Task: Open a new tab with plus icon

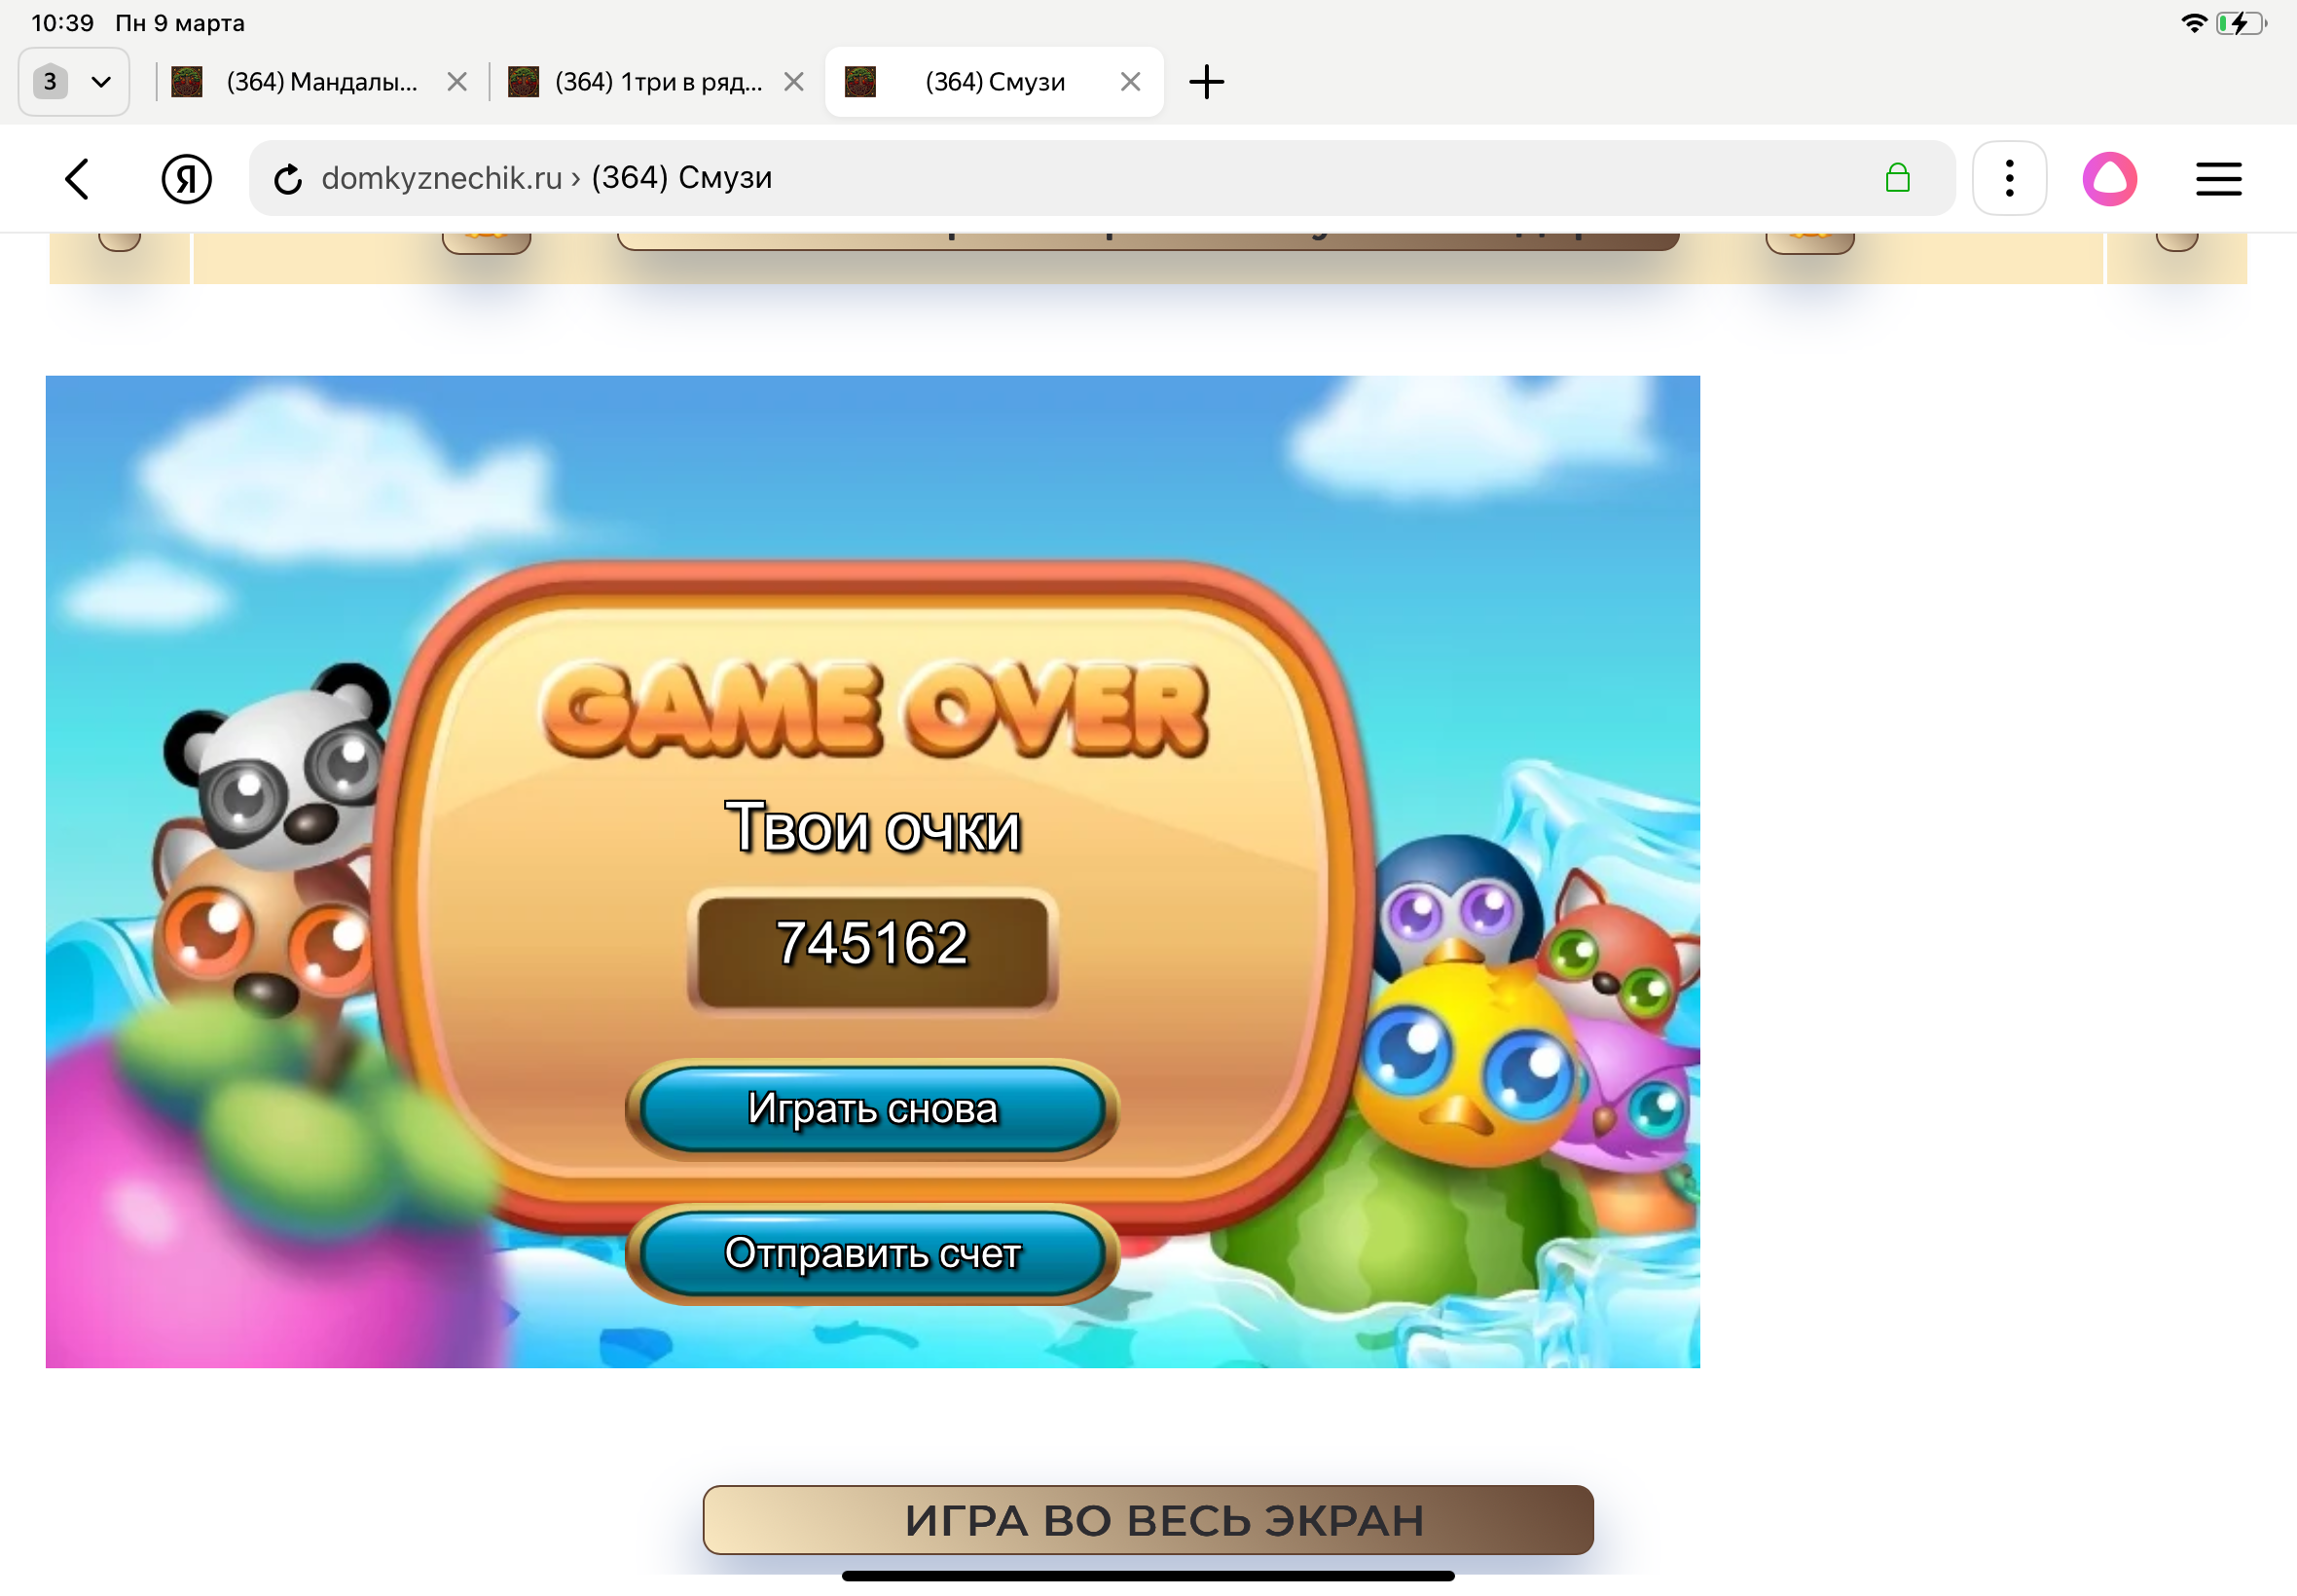Action: click(x=1206, y=82)
